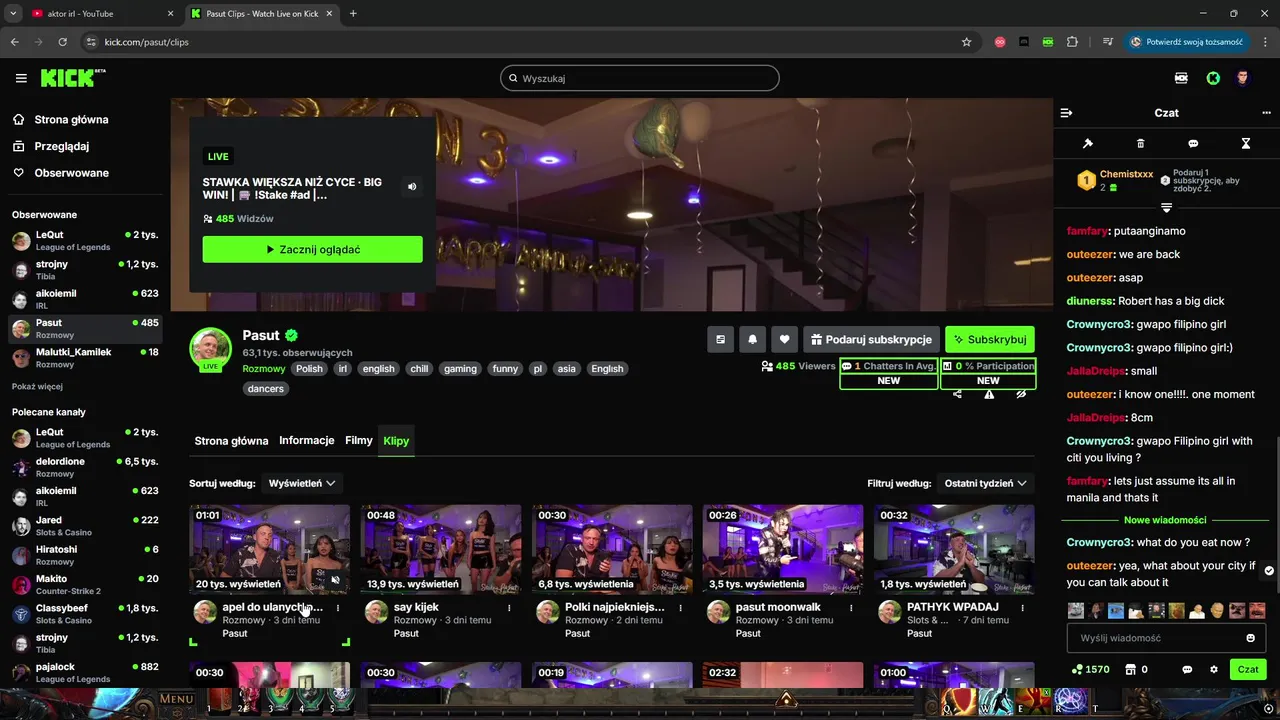Toggle the crossed-eye hide stats icon
This screenshot has height=720, width=1280.
1021,395
